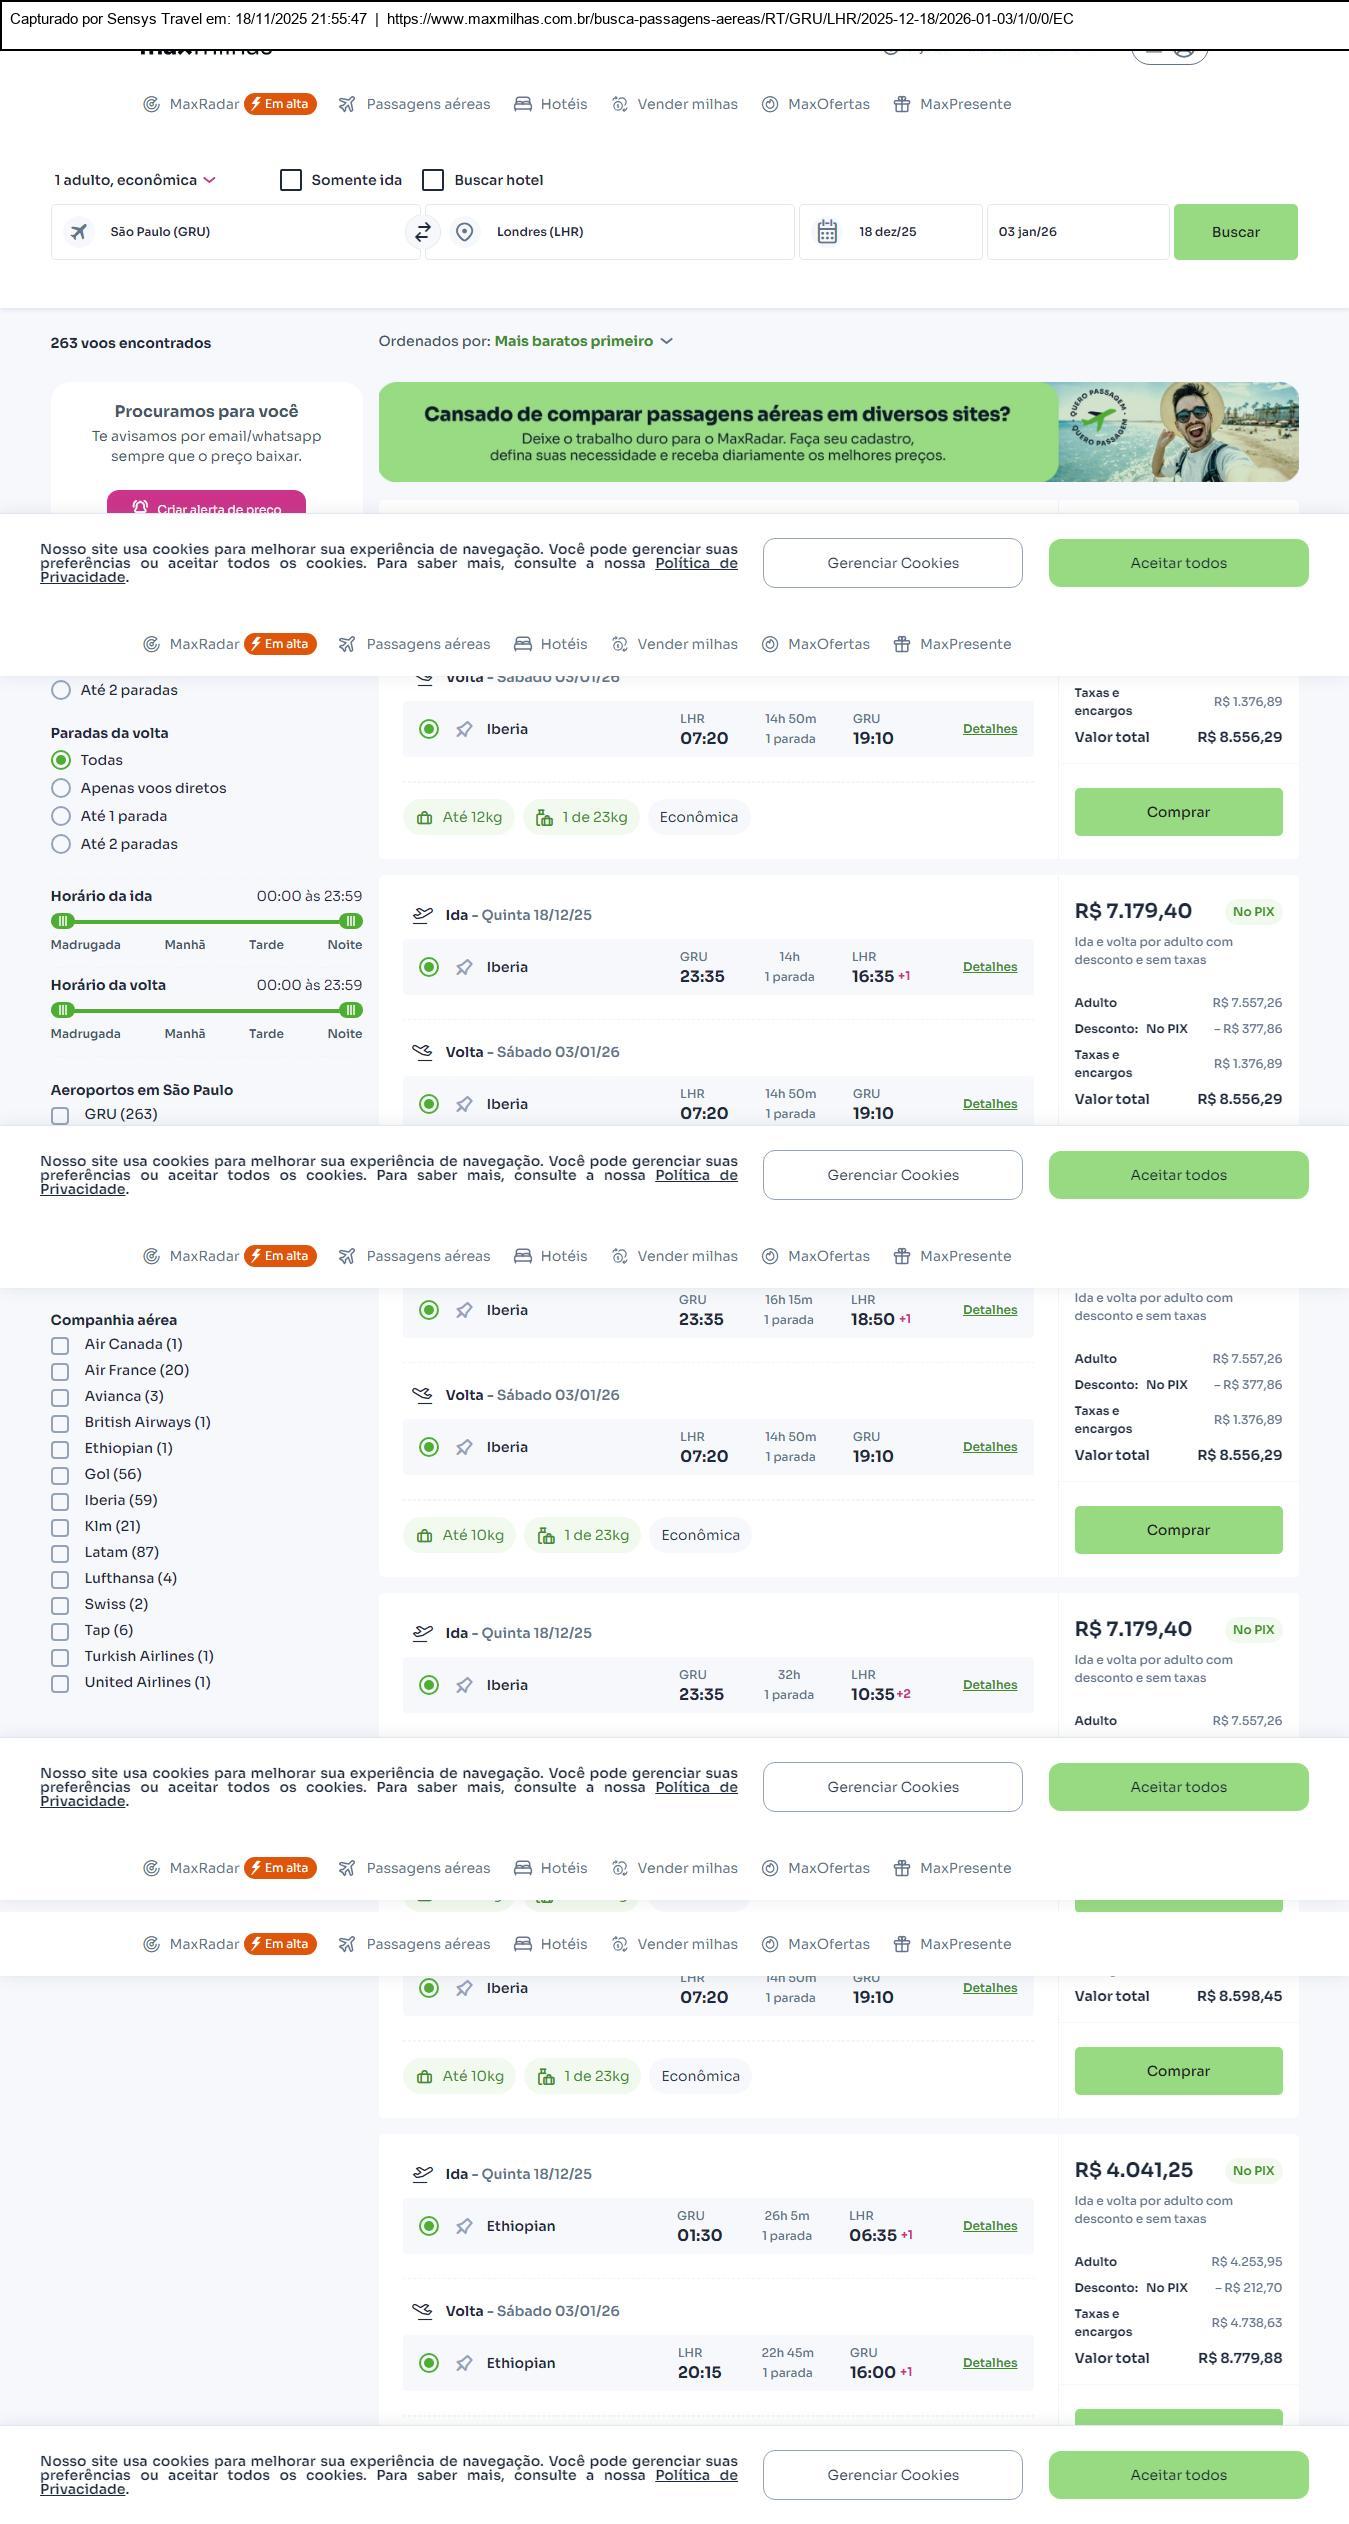
Task: Click the left handle of the Horário da ida slider
Action: [63, 921]
